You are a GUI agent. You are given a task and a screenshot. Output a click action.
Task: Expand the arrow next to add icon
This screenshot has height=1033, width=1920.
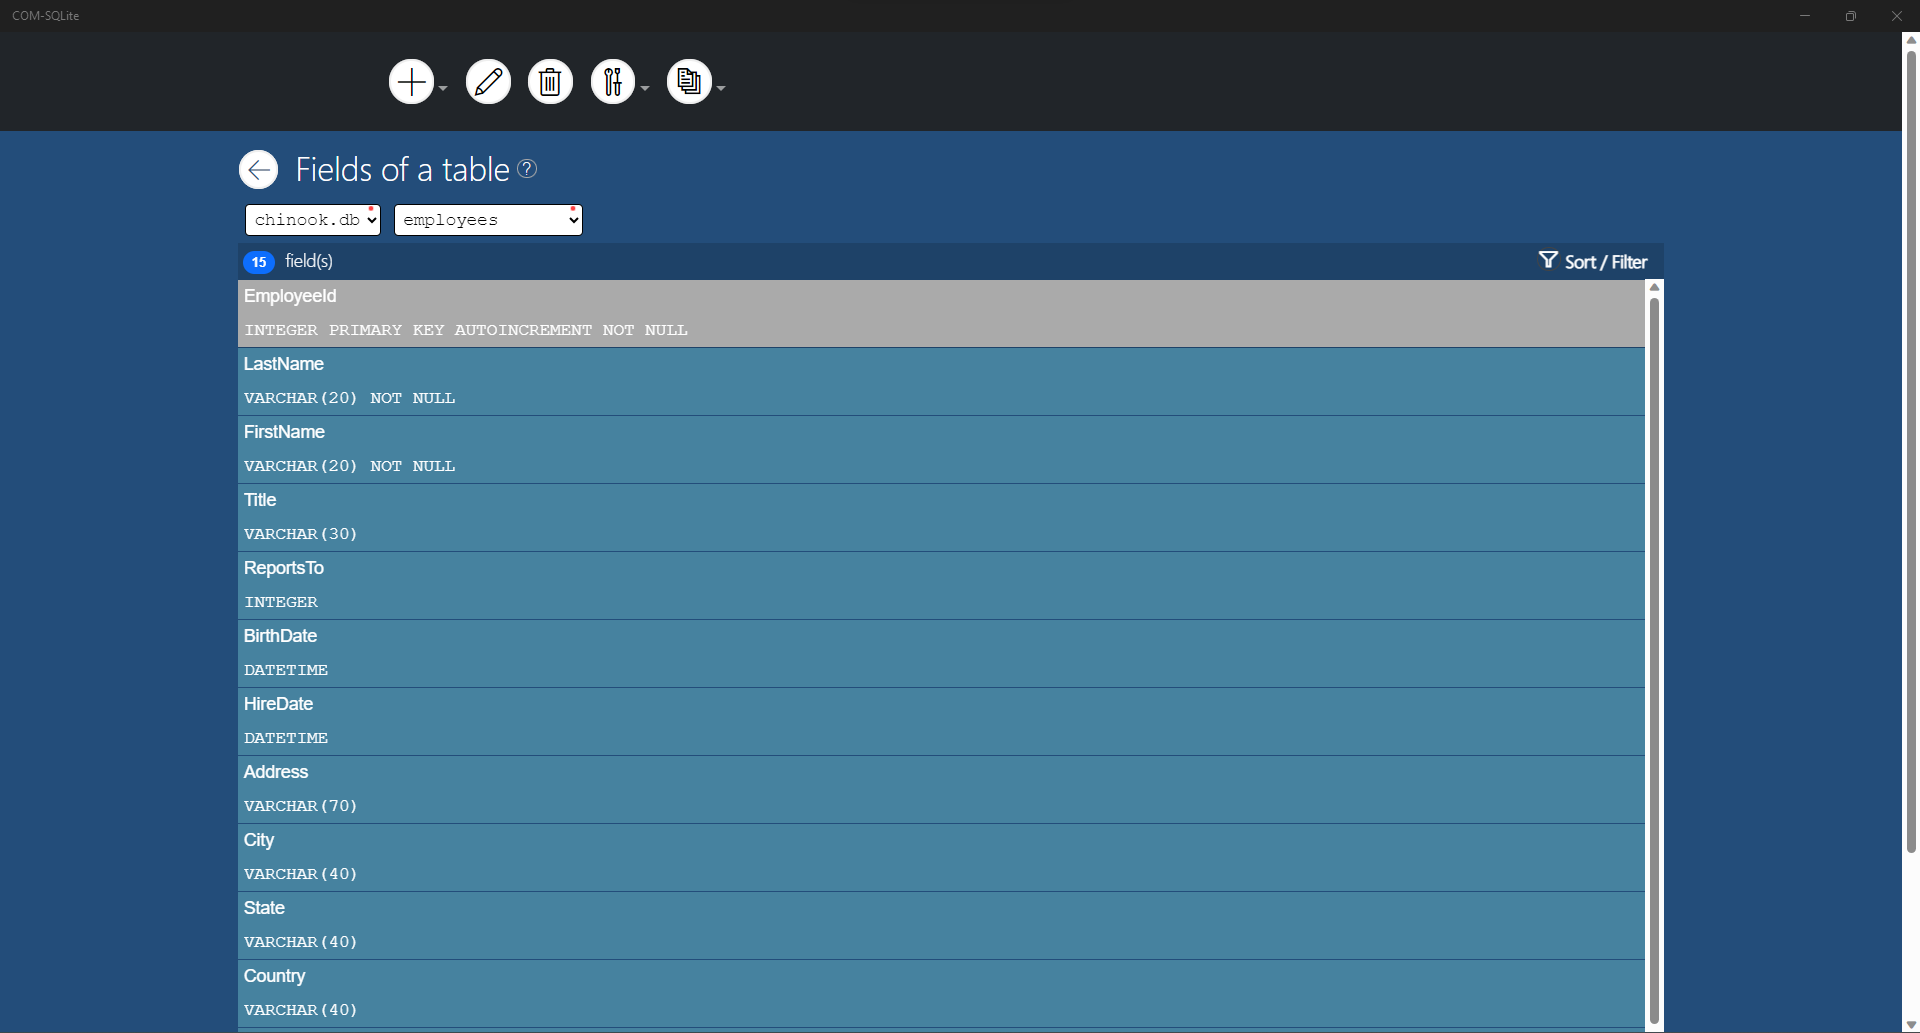[x=443, y=88]
